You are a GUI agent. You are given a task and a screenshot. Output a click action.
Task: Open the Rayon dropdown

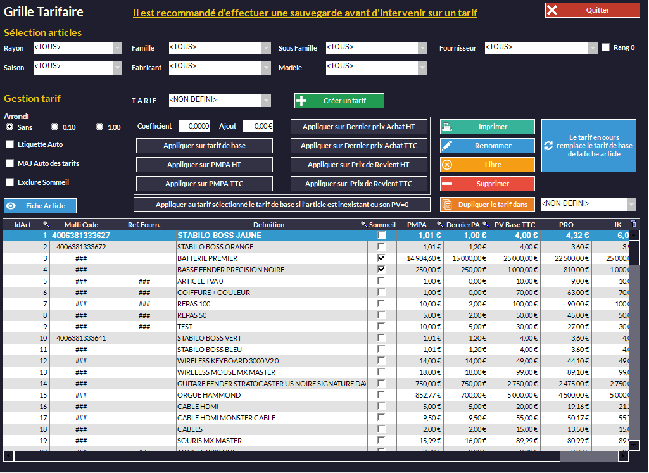point(117,47)
